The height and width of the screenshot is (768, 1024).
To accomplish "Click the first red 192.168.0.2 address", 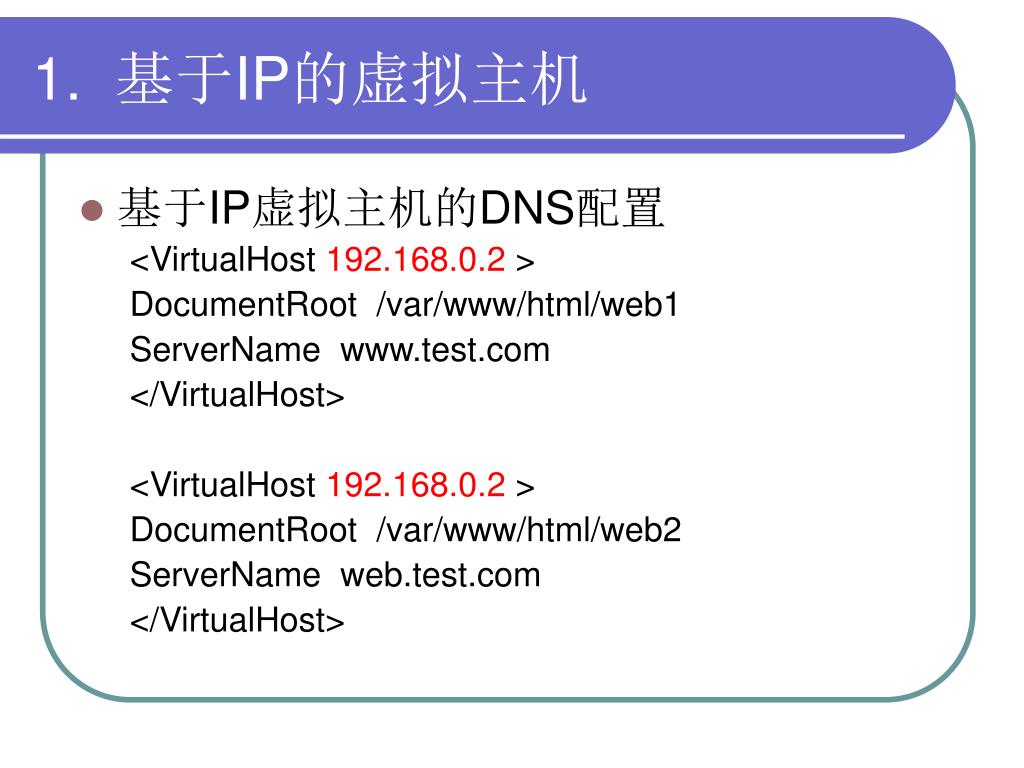I will coord(416,260).
